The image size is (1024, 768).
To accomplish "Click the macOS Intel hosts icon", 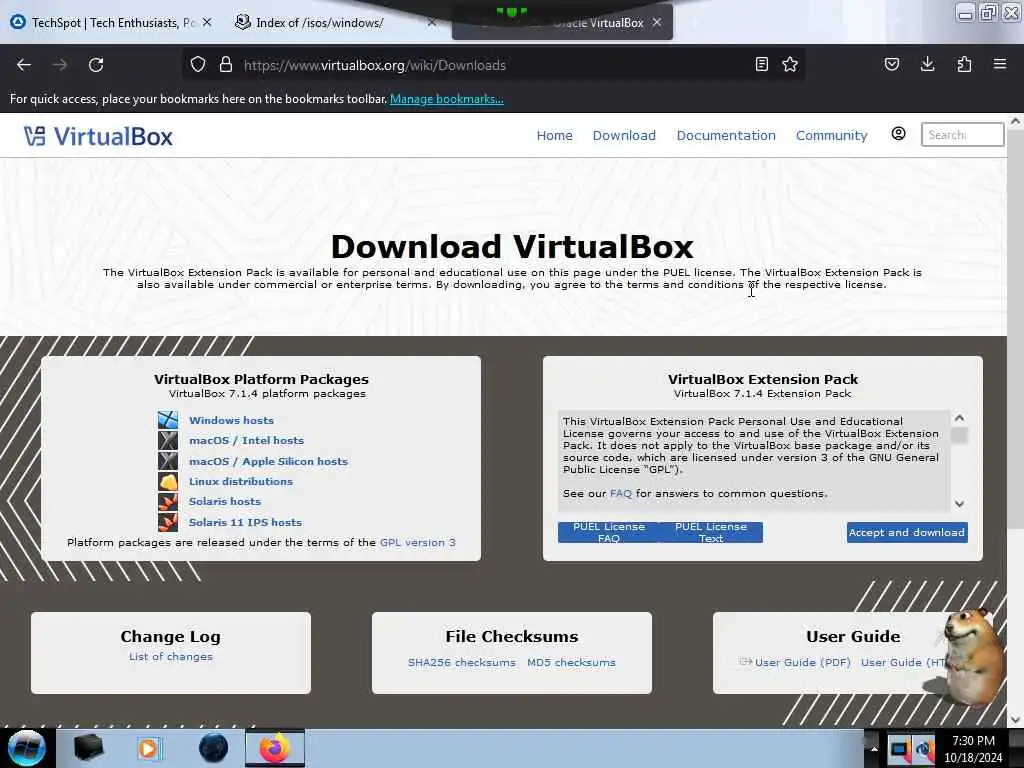I will pyautogui.click(x=168, y=440).
